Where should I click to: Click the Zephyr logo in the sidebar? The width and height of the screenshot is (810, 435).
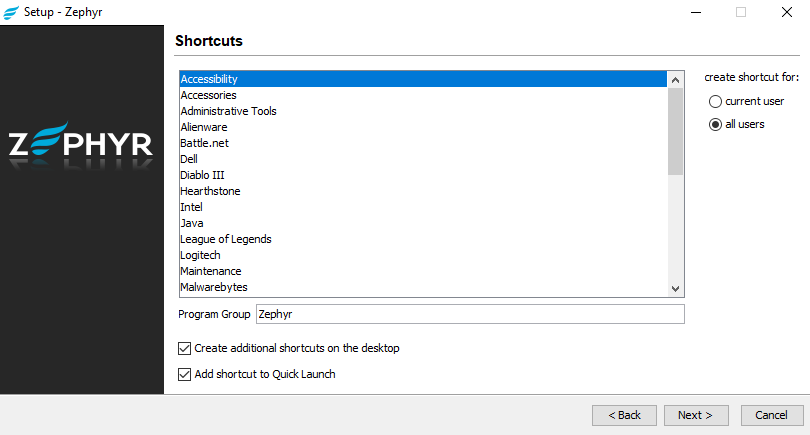pyautogui.click(x=81, y=142)
